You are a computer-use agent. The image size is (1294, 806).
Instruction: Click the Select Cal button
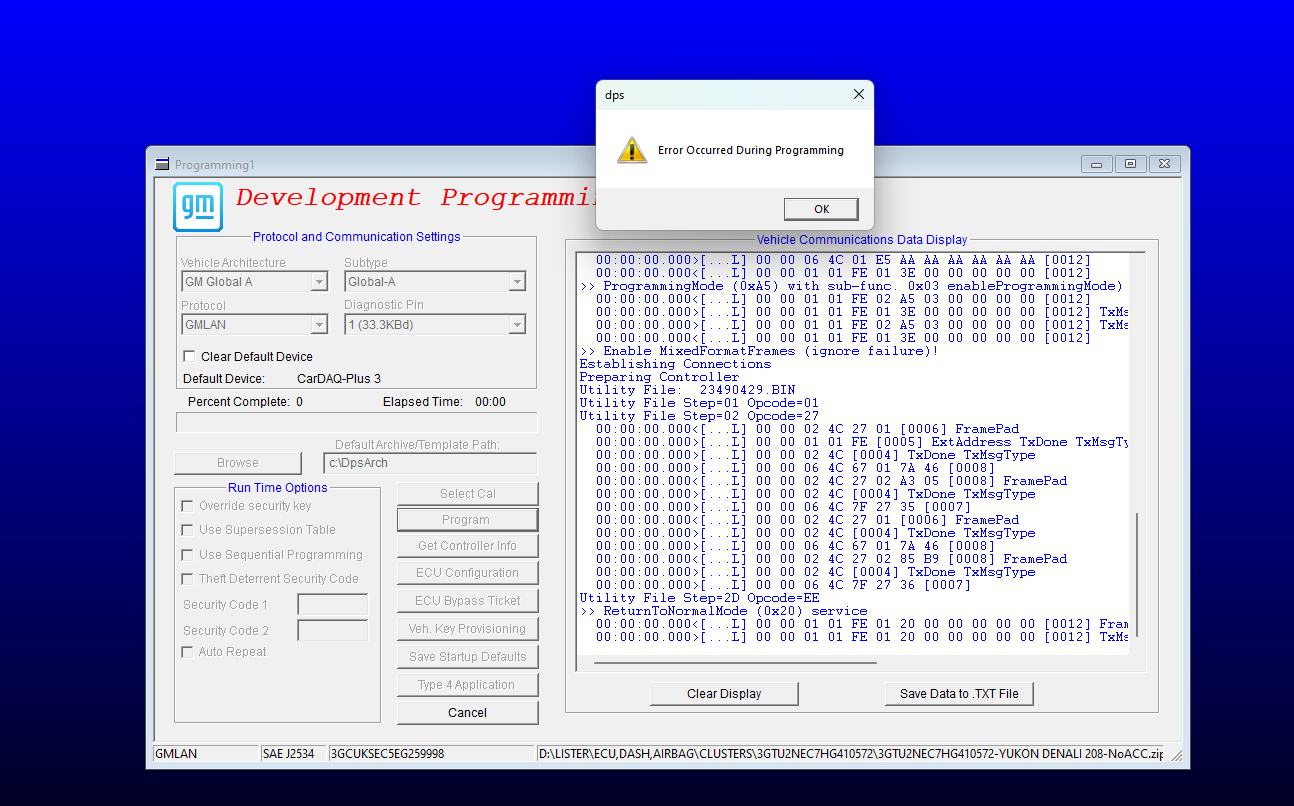click(x=468, y=494)
